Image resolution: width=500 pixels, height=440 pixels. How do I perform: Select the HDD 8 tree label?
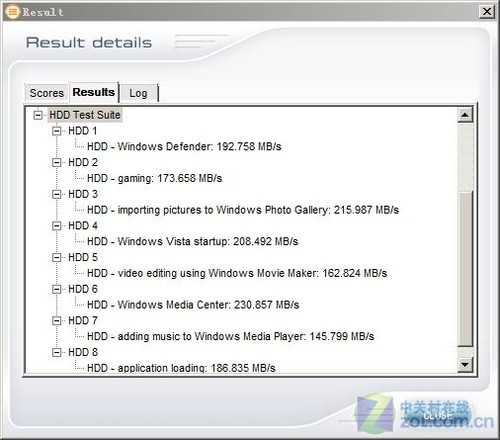(x=83, y=352)
